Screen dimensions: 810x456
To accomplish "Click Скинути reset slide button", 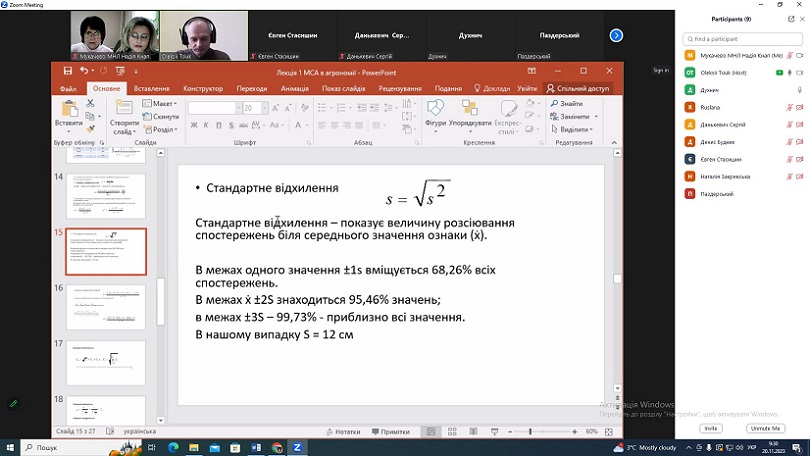I will (x=161, y=117).
